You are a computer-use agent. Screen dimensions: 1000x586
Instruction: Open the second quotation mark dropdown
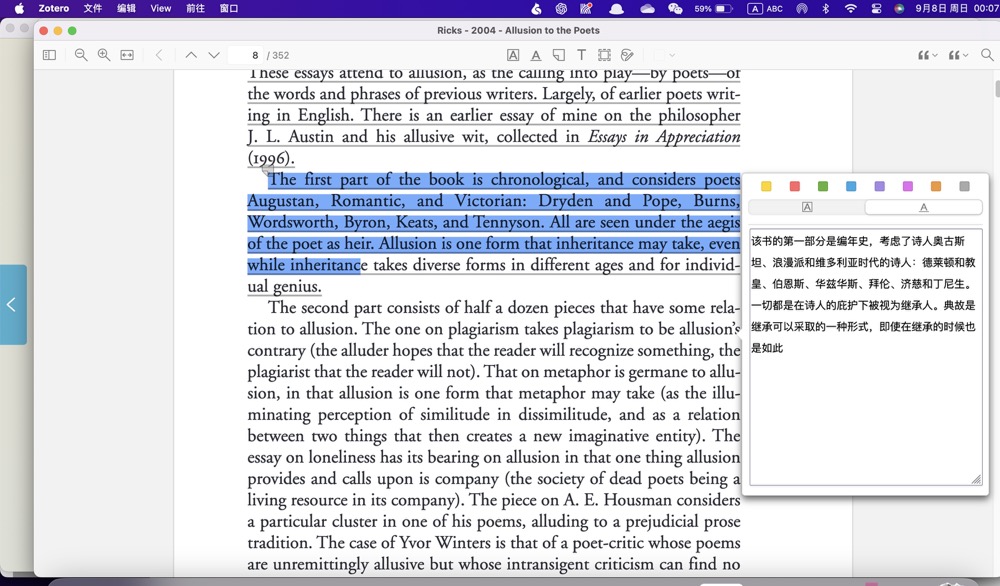coord(959,55)
